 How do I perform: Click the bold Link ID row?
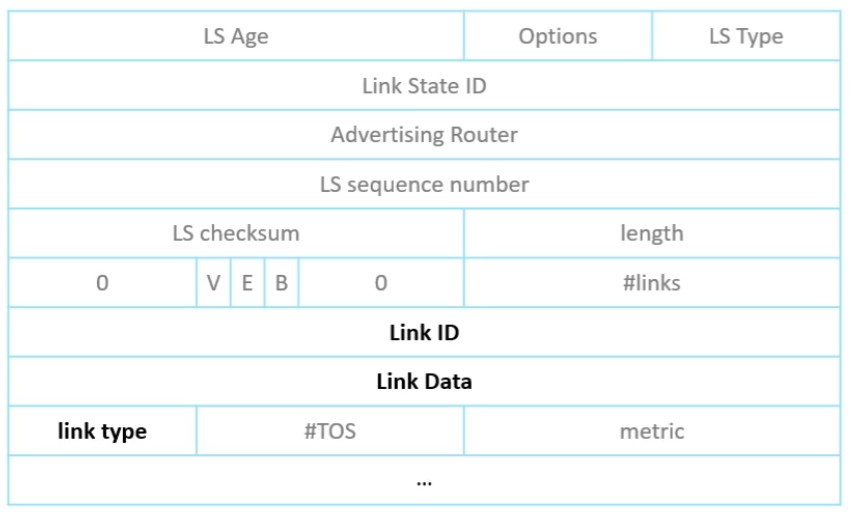click(424, 332)
